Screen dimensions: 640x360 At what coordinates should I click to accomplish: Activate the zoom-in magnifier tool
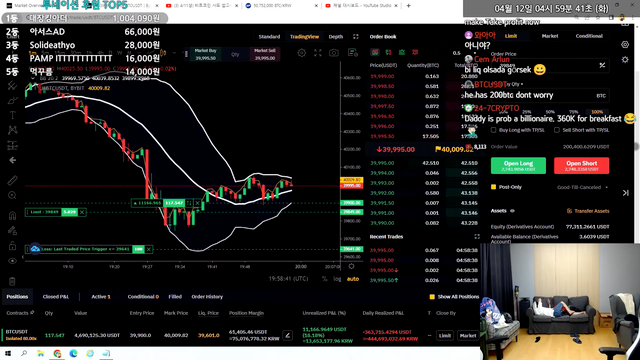[x=12, y=195]
